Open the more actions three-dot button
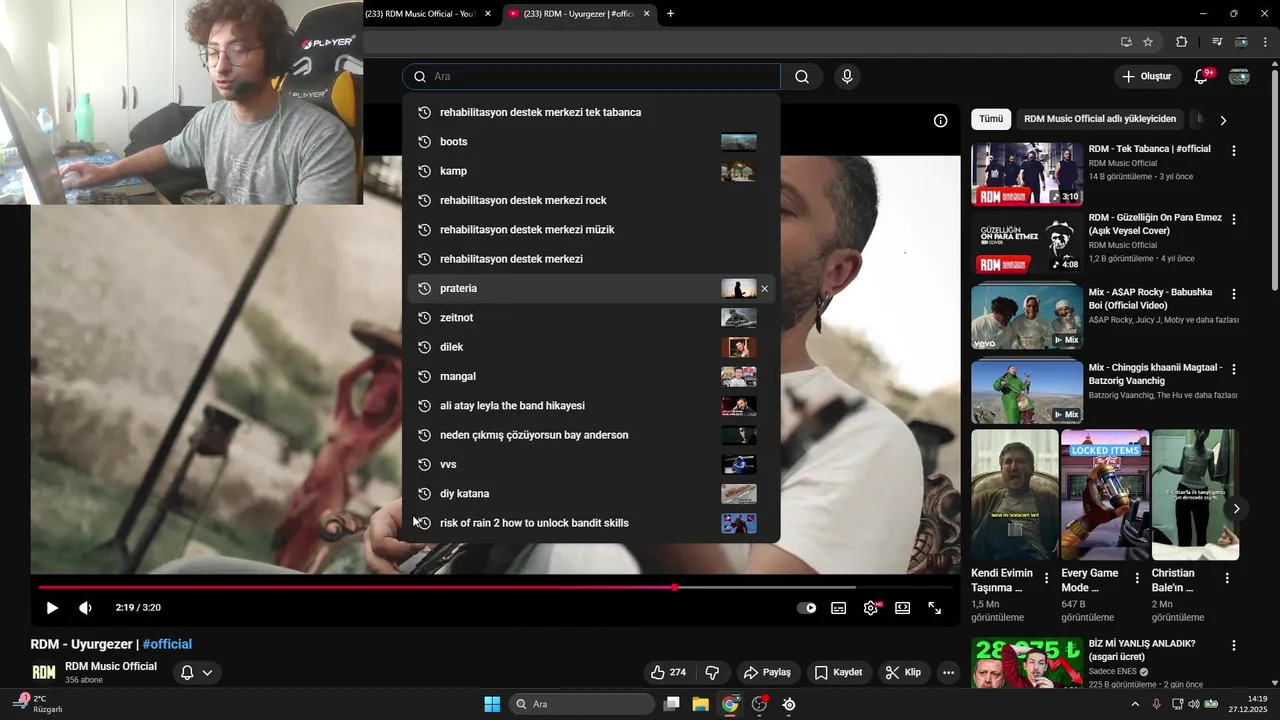This screenshot has width=1280, height=720. click(x=948, y=672)
